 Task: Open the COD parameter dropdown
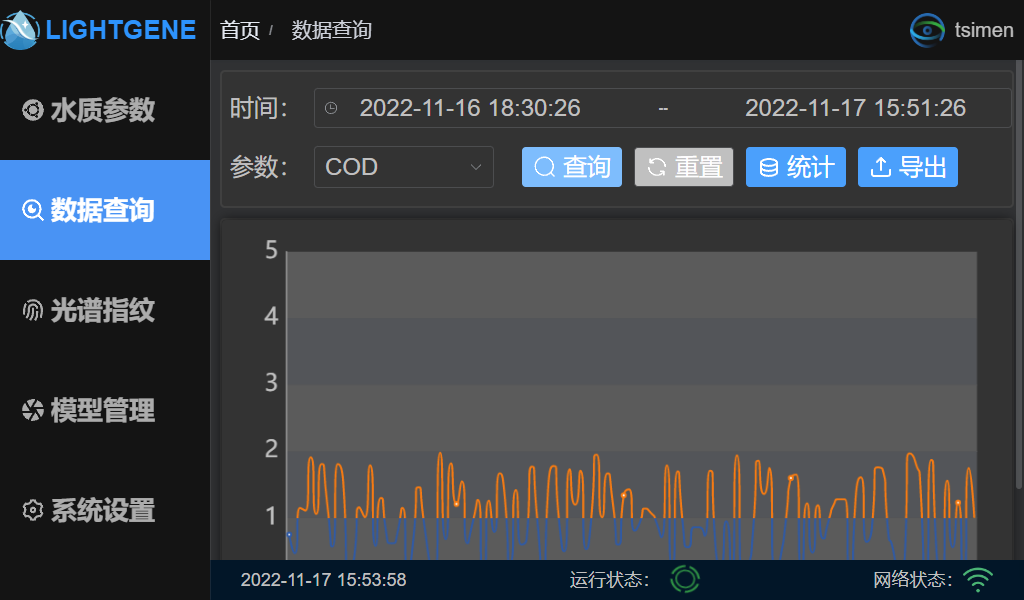tap(404, 167)
